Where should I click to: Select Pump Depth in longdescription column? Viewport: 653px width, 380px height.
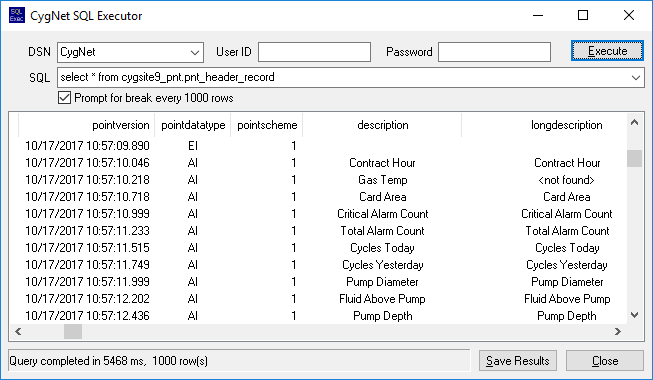[x=566, y=316]
